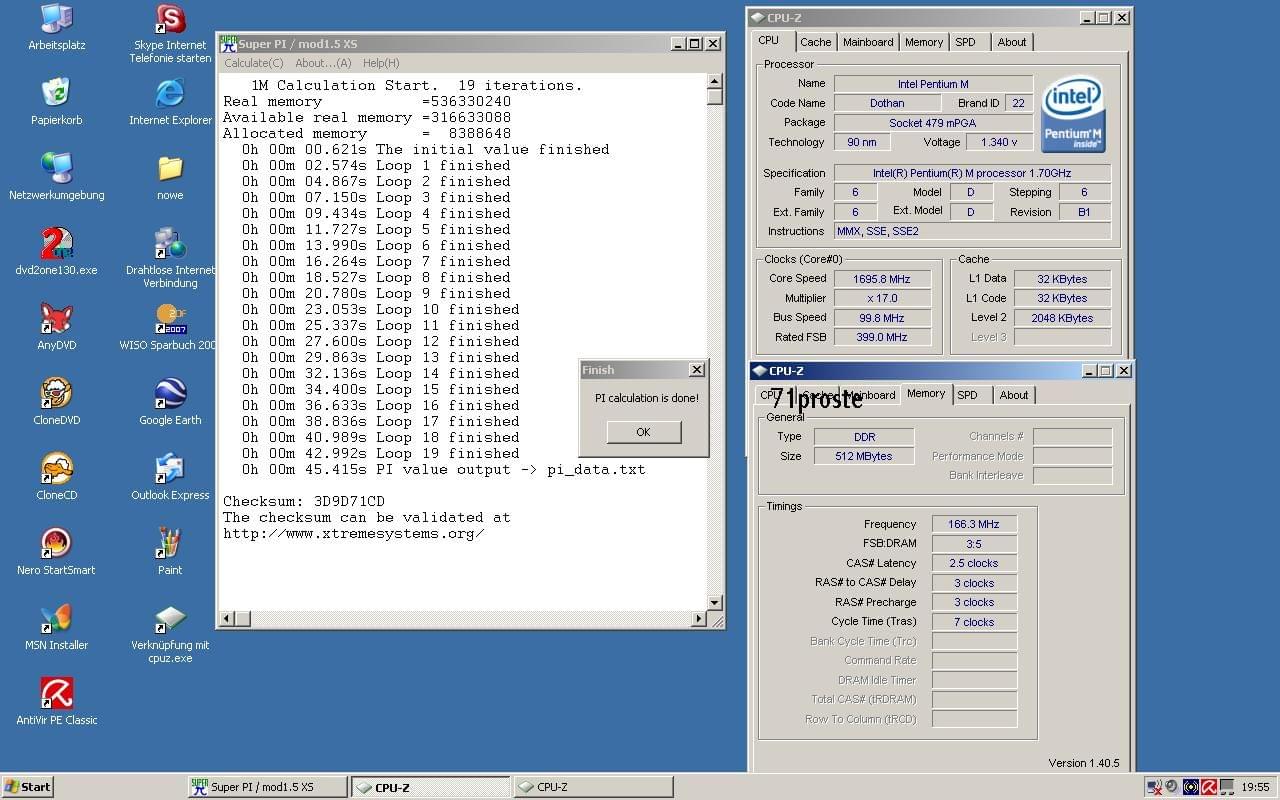The image size is (1280, 800).
Task: Activate the second CPU-Z taskbar button
Action: pos(593,787)
